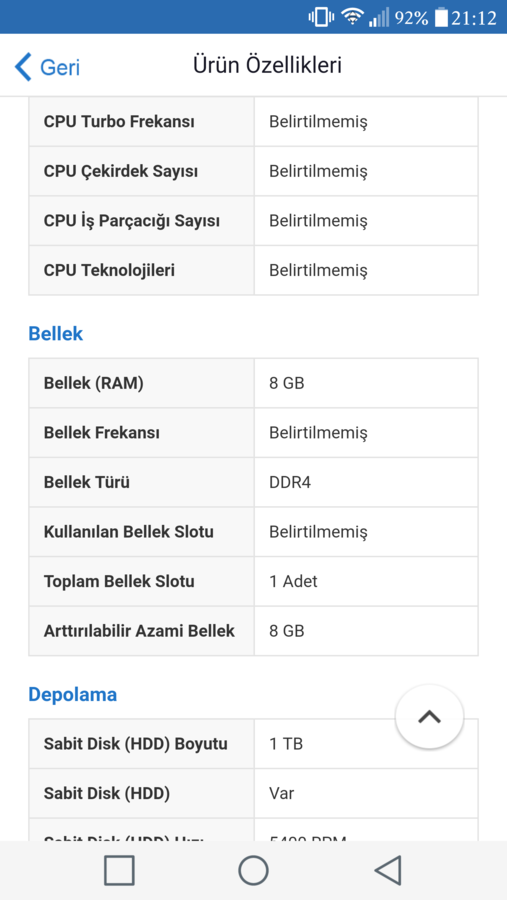The width and height of the screenshot is (507, 900).
Task: Tap the DDR4 value cell
Action: click(x=366, y=482)
